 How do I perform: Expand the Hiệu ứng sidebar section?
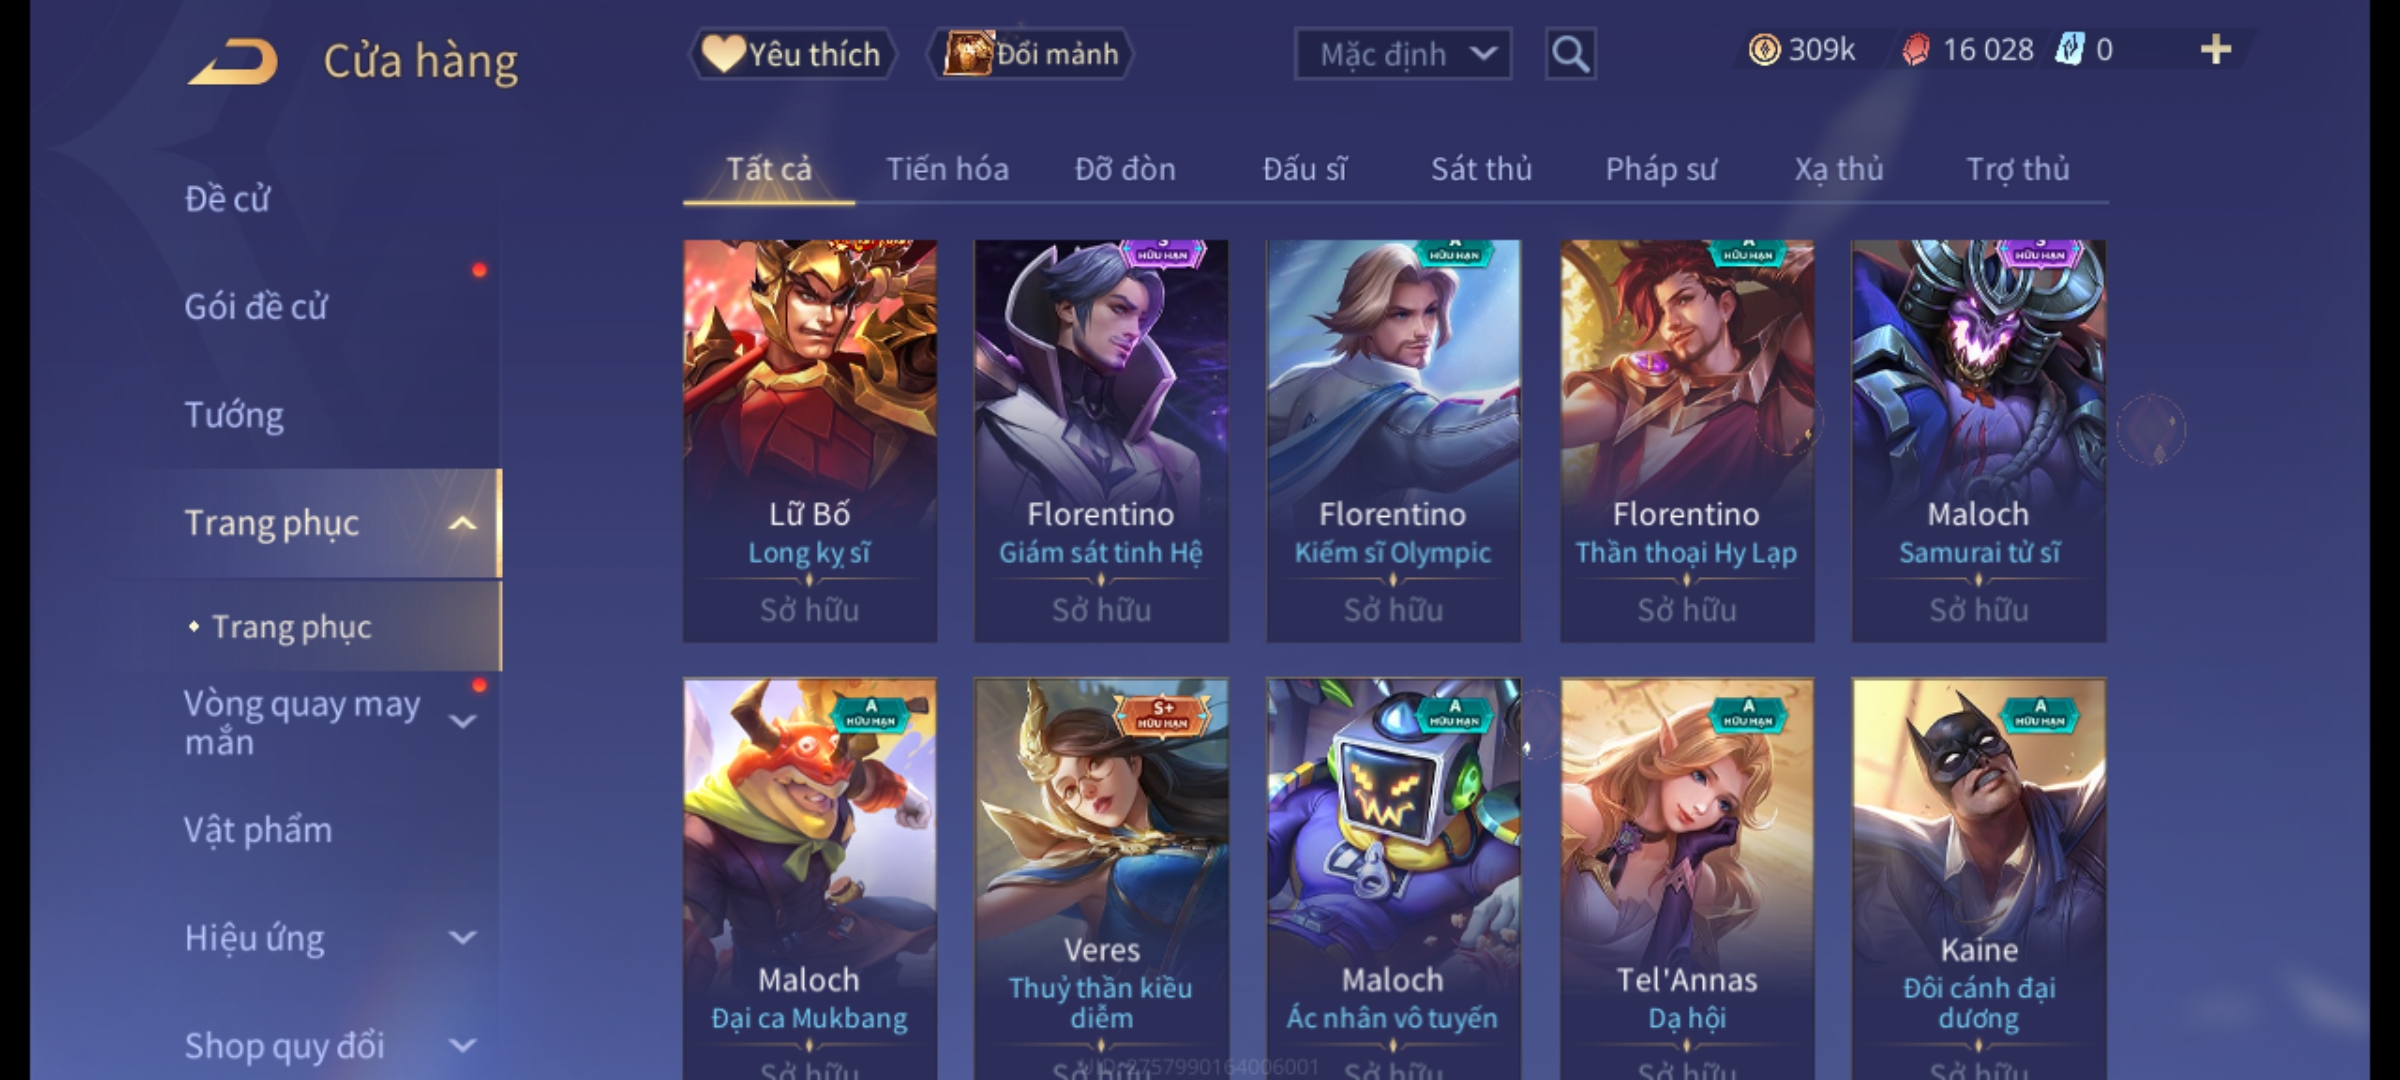click(462, 938)
